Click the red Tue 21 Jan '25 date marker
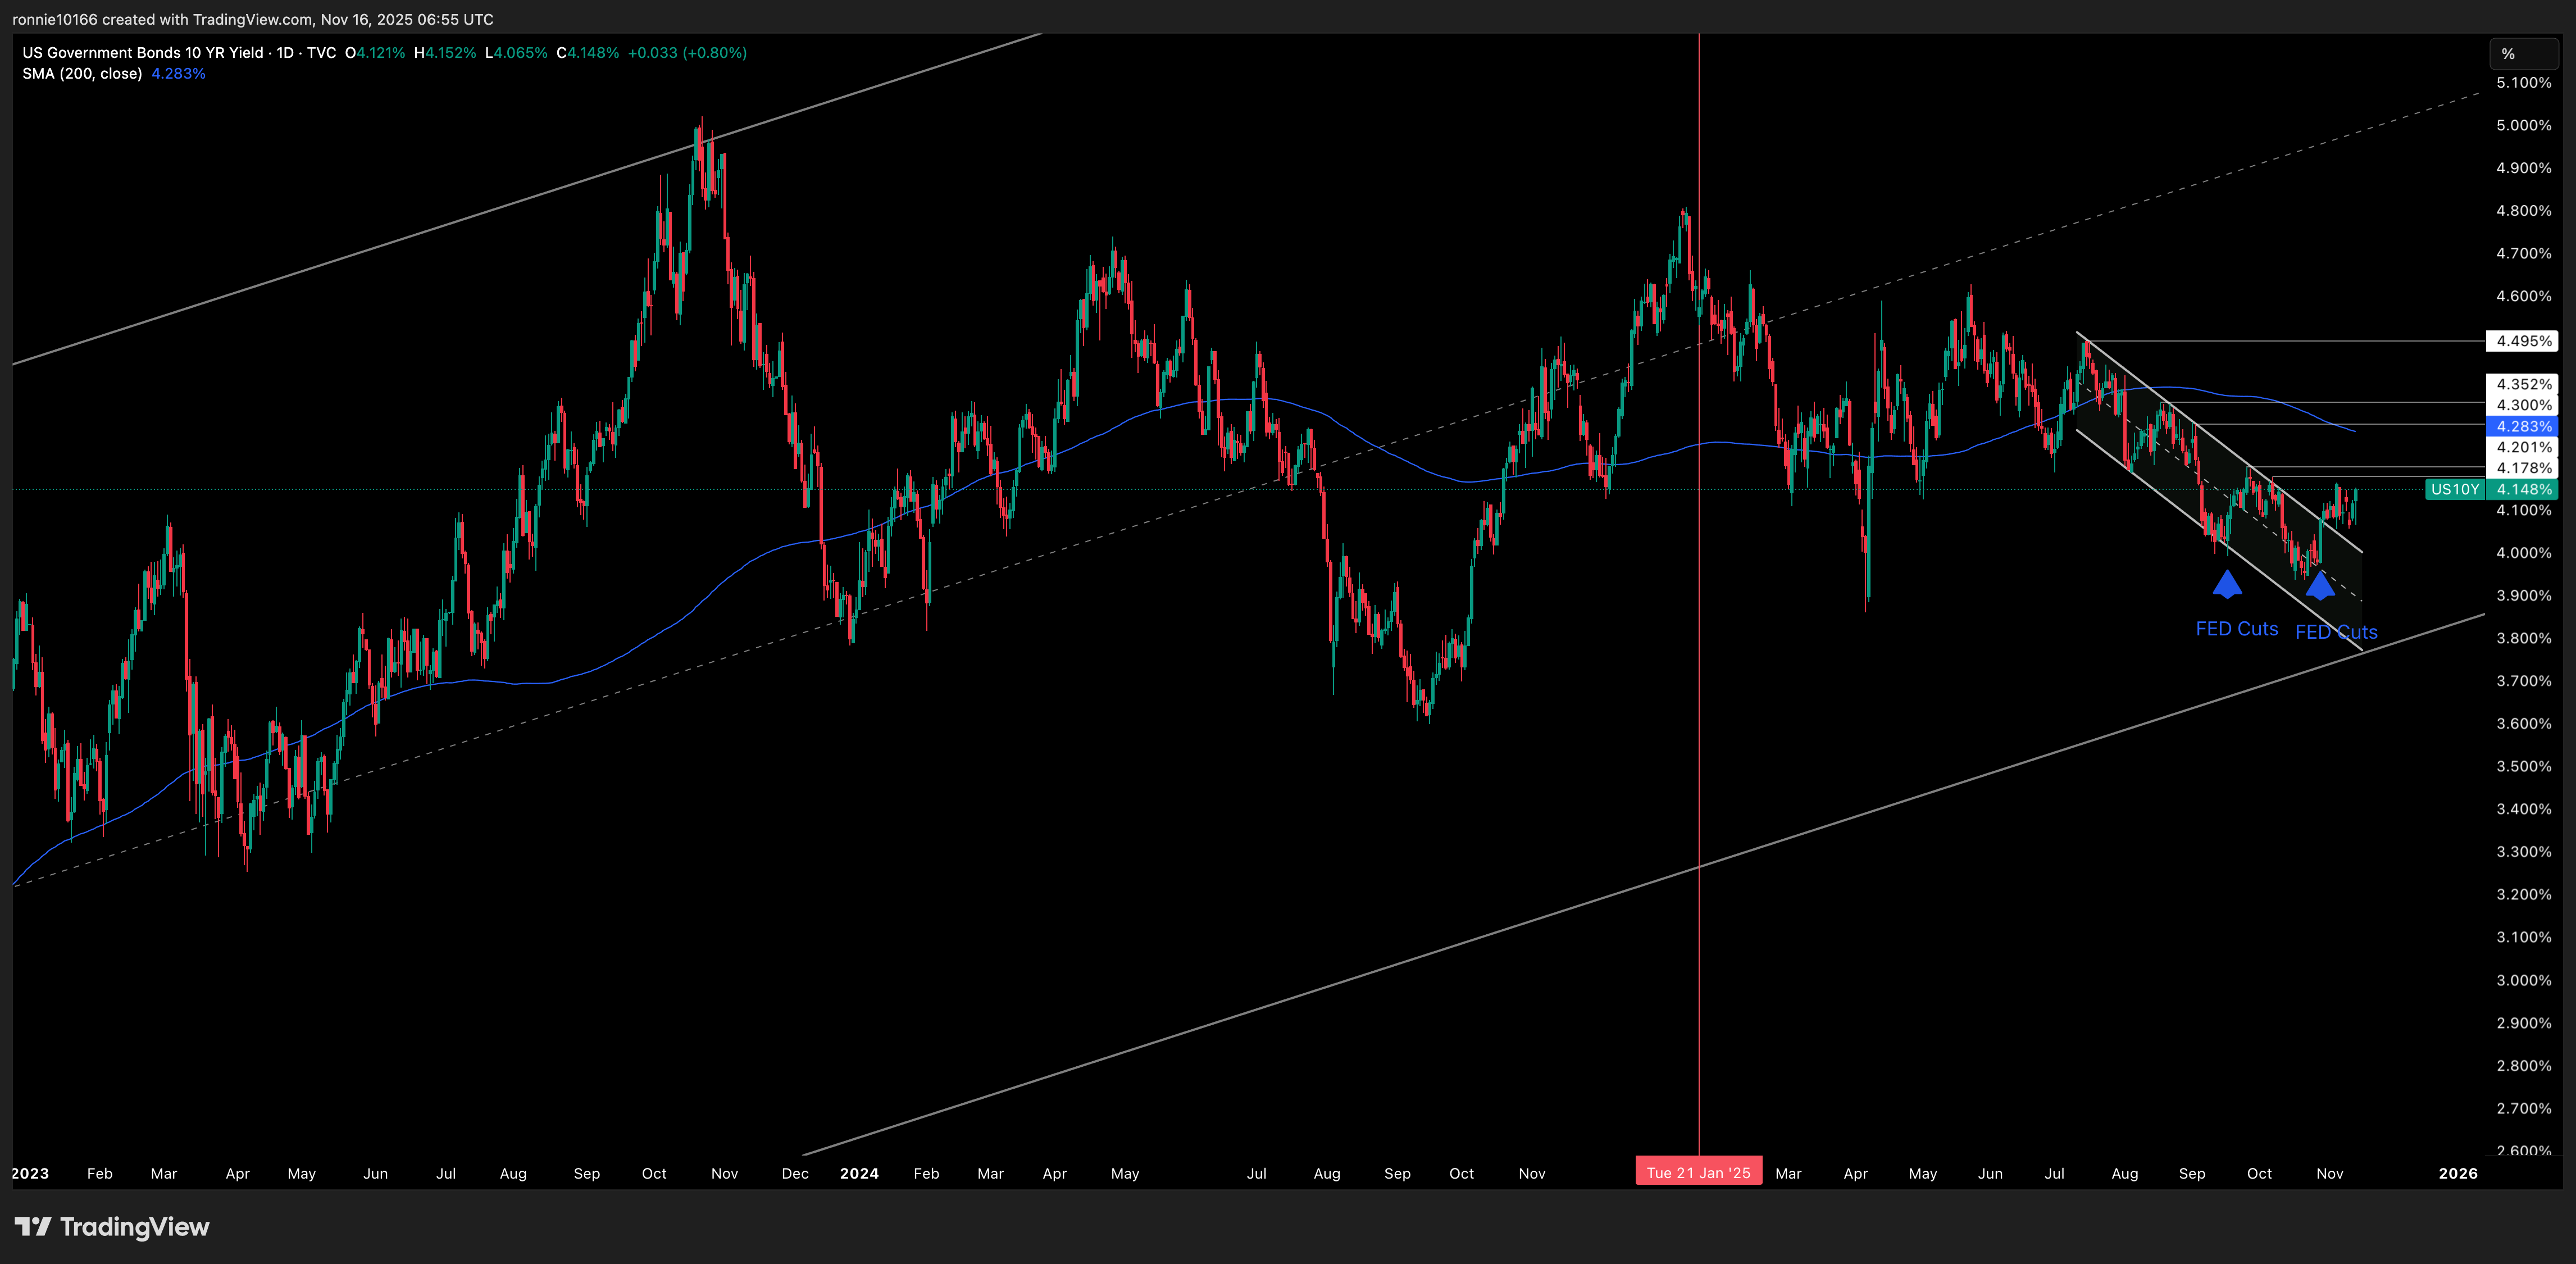 (1698, 1170)
